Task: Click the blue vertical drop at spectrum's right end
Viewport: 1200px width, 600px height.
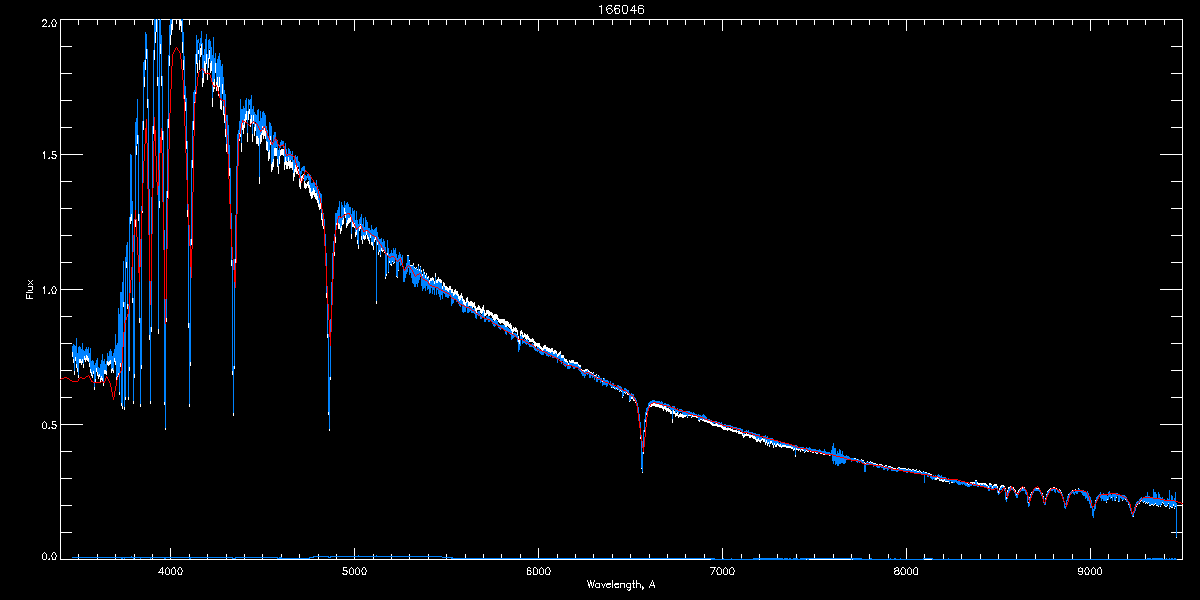Action: 1177,525
